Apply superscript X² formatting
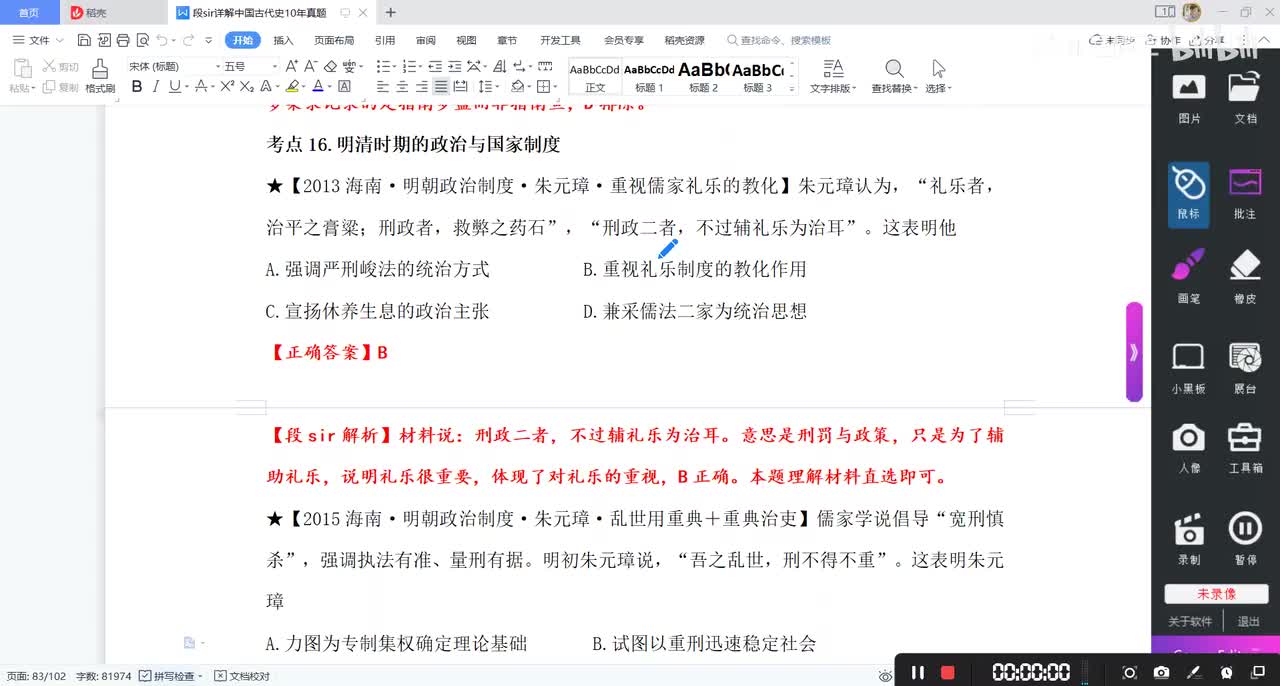 (227, 87)
